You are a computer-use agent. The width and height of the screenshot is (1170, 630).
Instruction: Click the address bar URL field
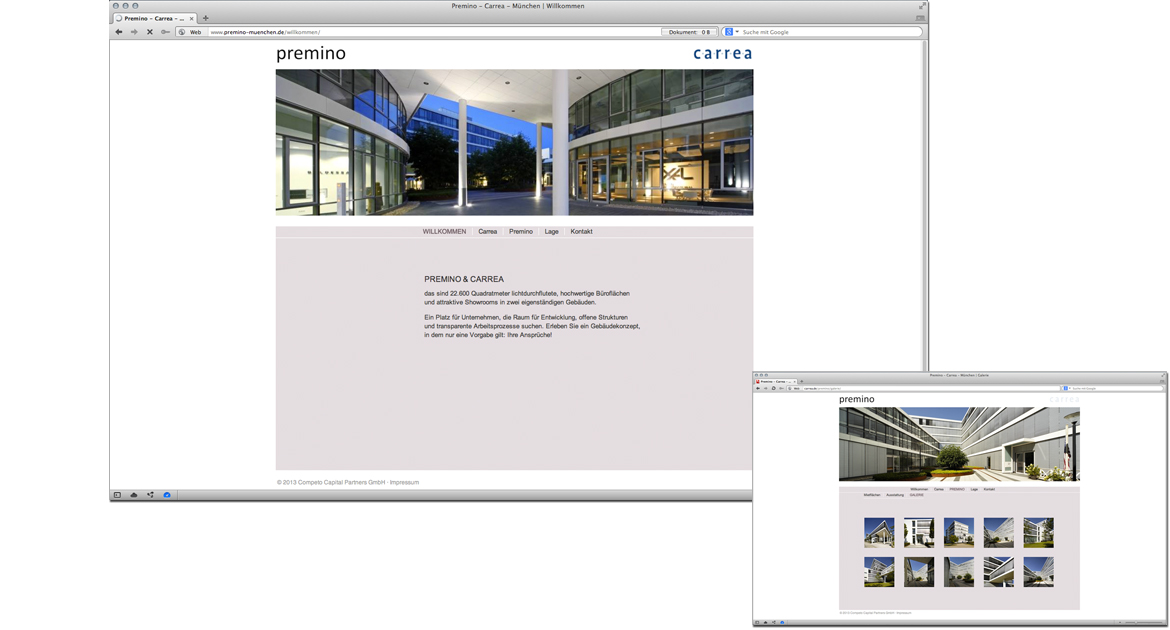pos(430,32)
